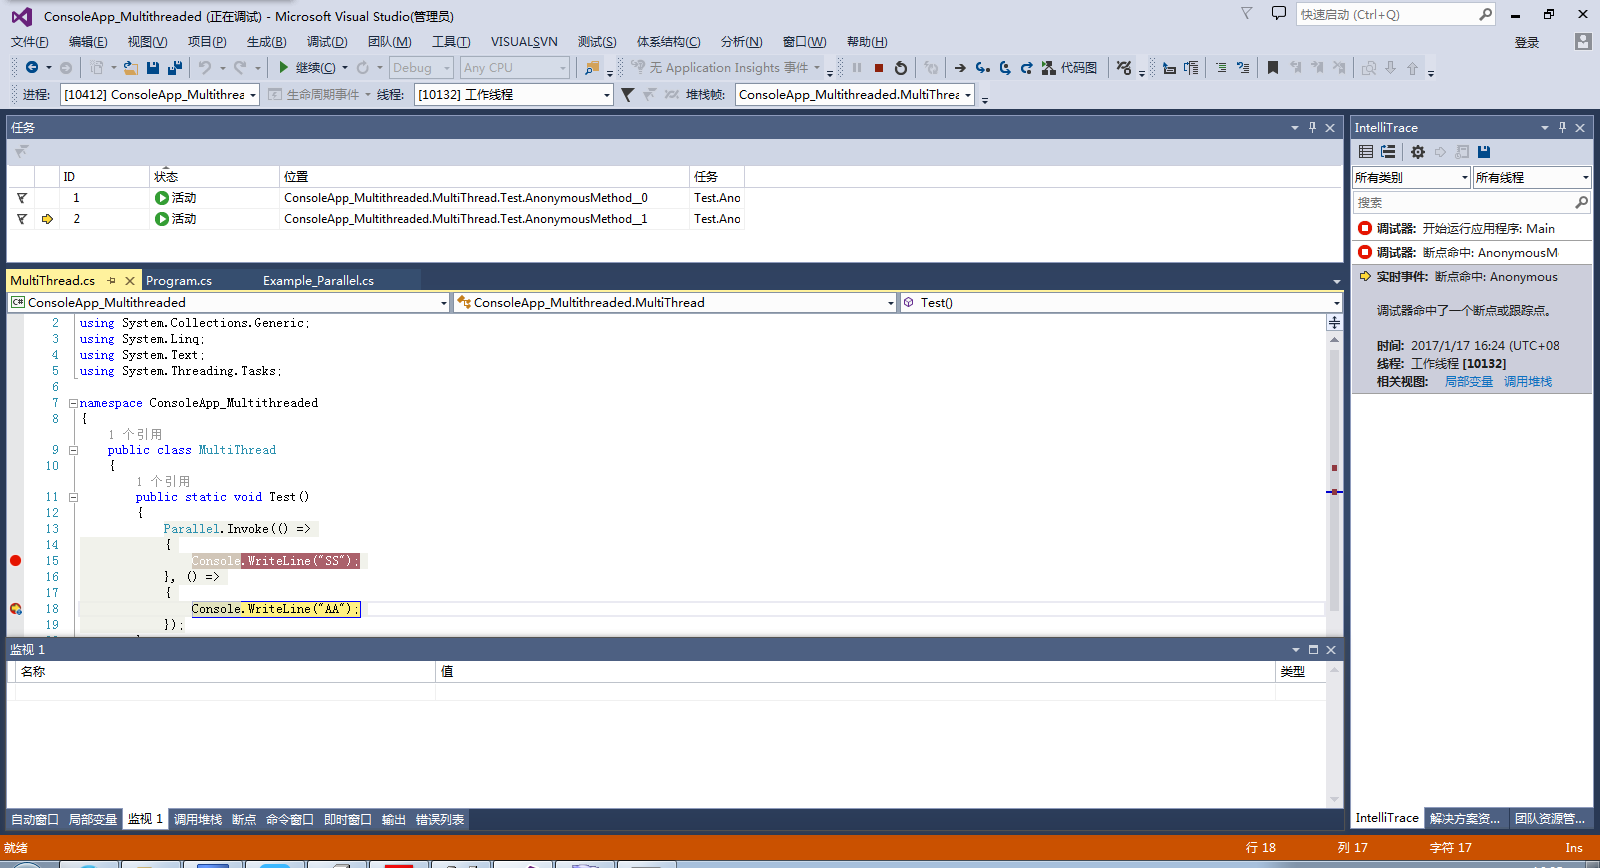Click the Save (single floppy disk) icon
The width and height of the screenshot is (1600, 868).
tap(153, 67)
